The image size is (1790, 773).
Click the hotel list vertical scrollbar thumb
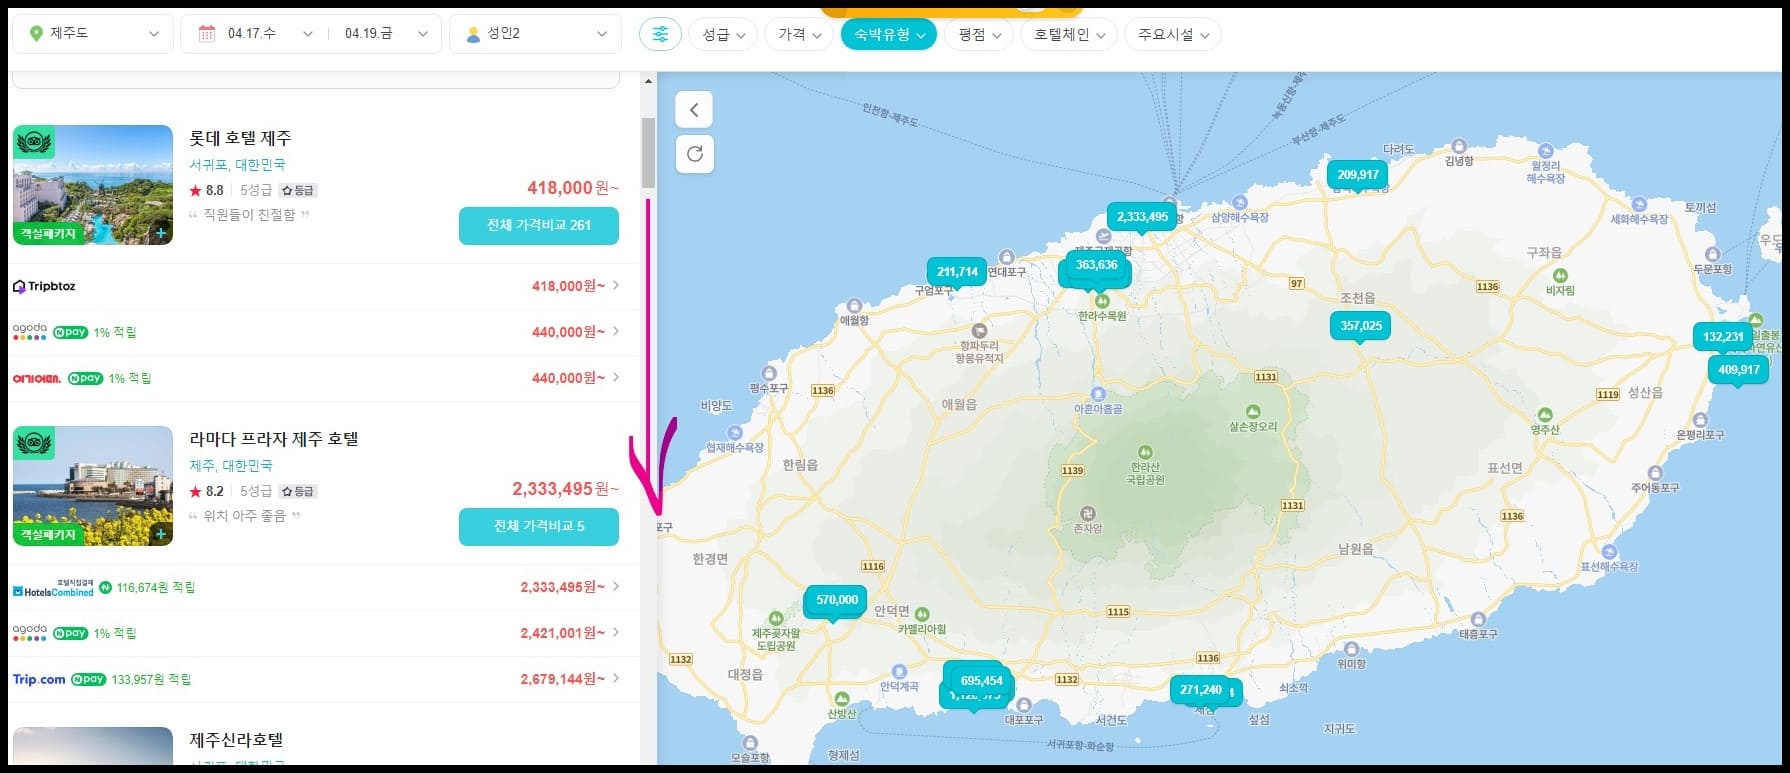point(648,153)
